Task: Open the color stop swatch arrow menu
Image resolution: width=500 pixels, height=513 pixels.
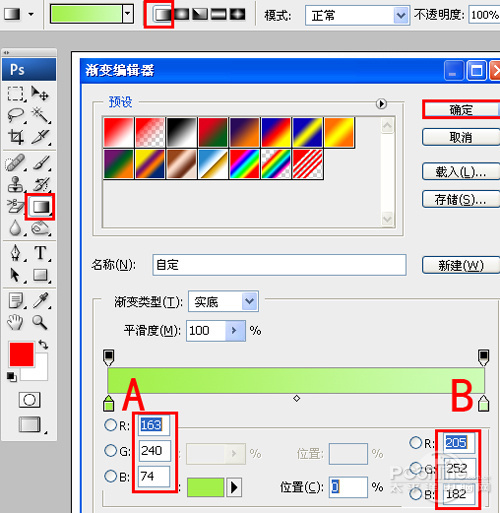Action: (234, 488)
